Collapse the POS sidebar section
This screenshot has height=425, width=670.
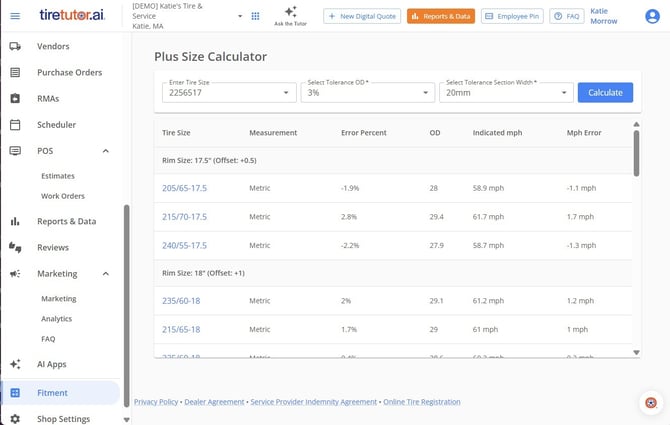point(106,151)
